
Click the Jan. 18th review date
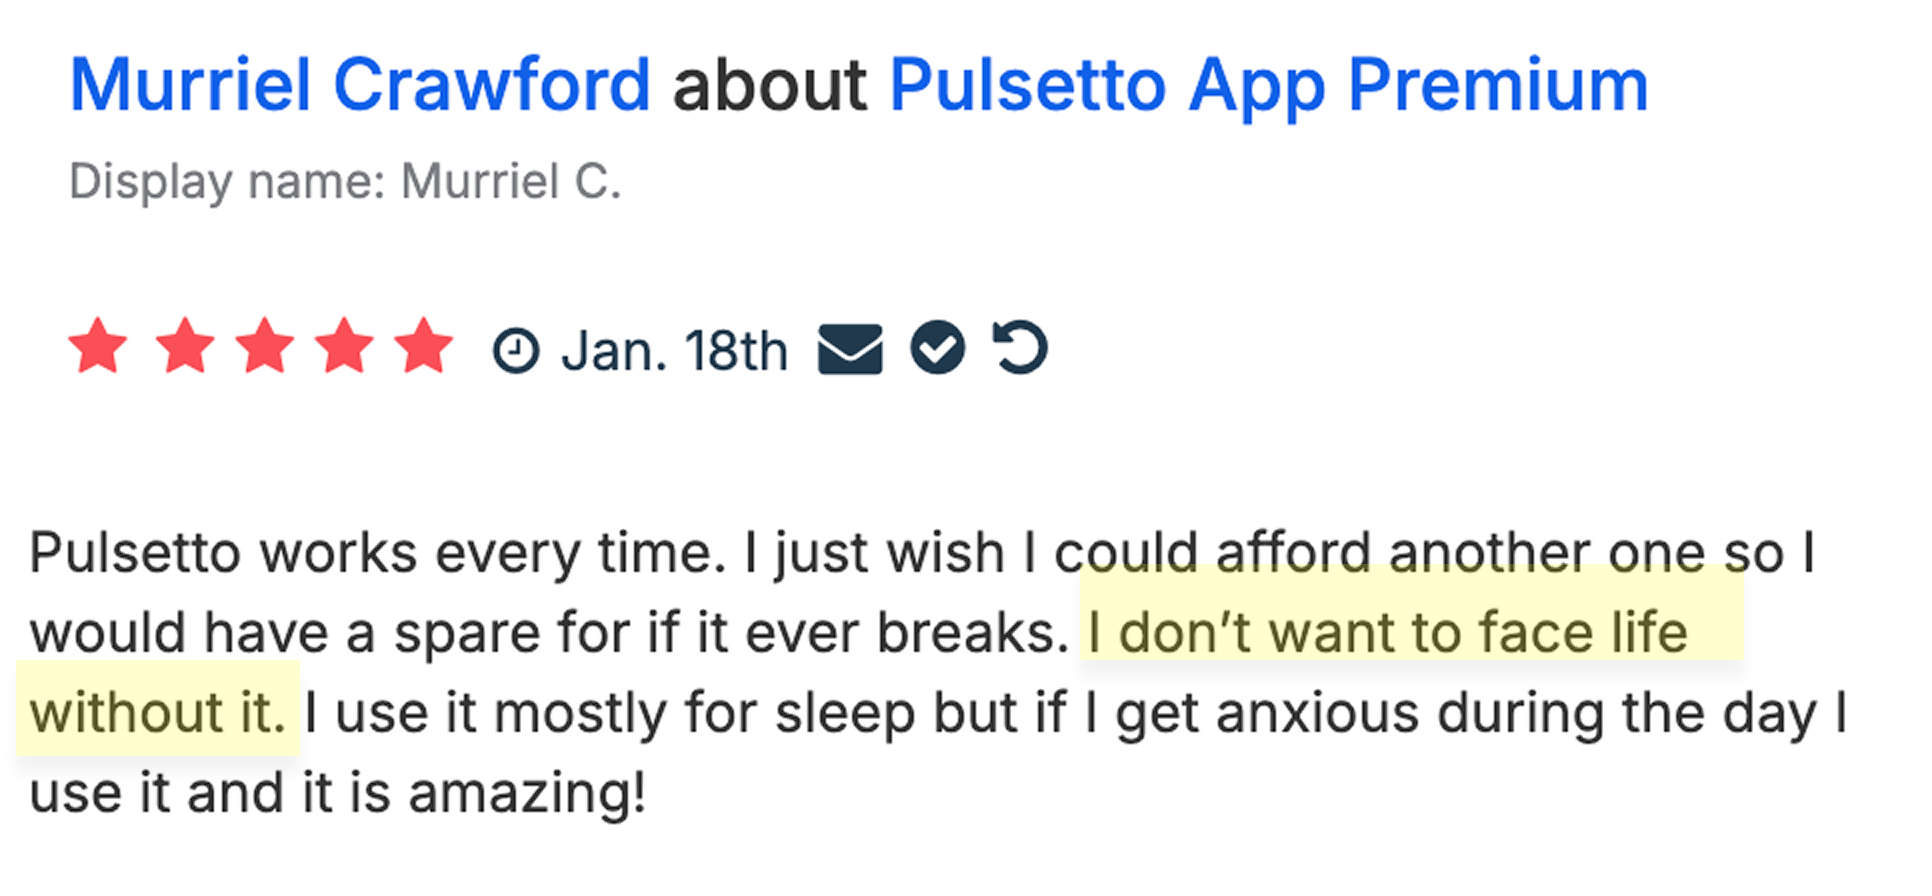point(675,351)
